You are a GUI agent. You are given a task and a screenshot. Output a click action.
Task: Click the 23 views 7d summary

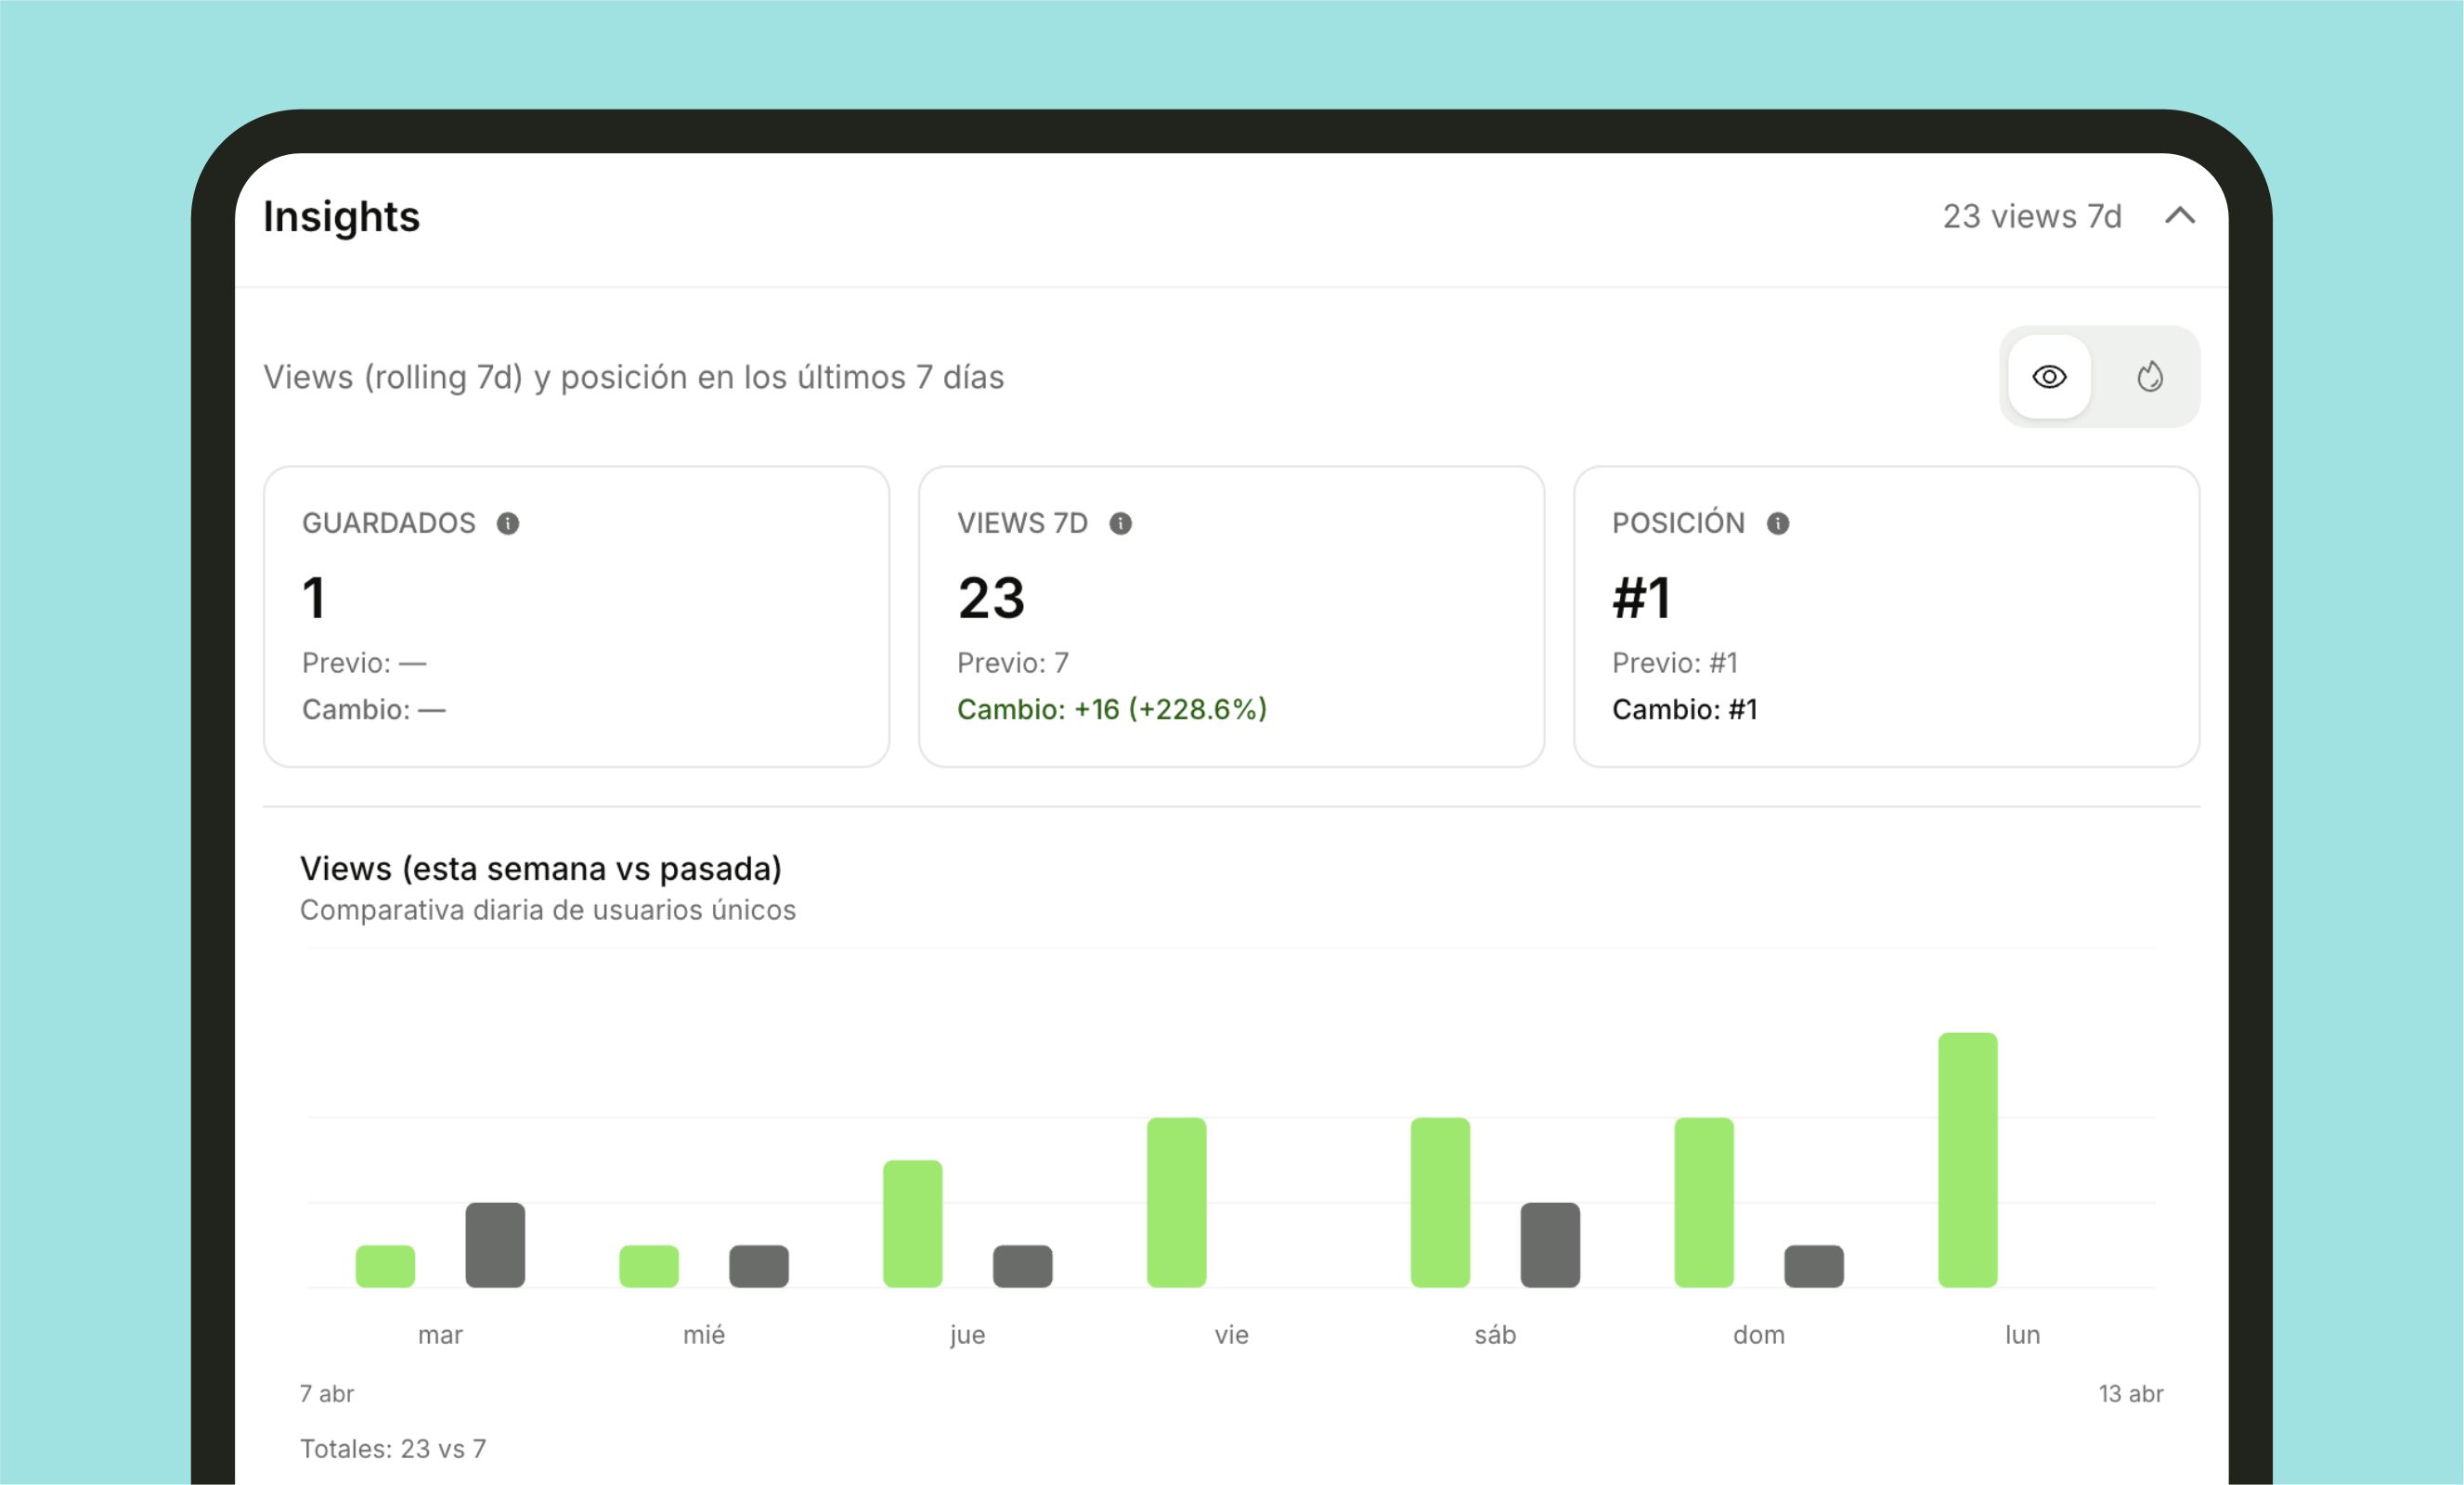(2032, 216)
